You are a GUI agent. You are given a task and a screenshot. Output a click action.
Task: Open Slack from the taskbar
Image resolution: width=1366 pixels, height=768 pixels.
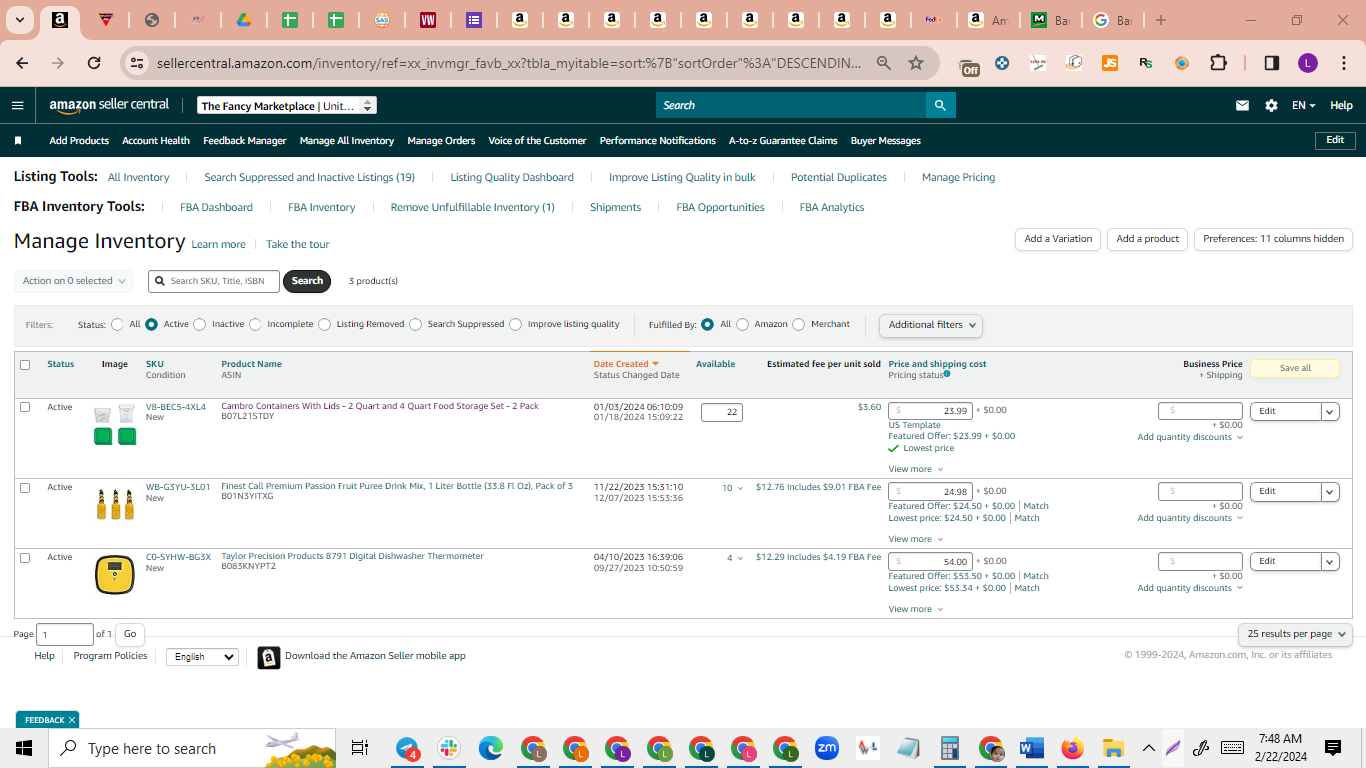pyautogui.click(x=449, y=748)
